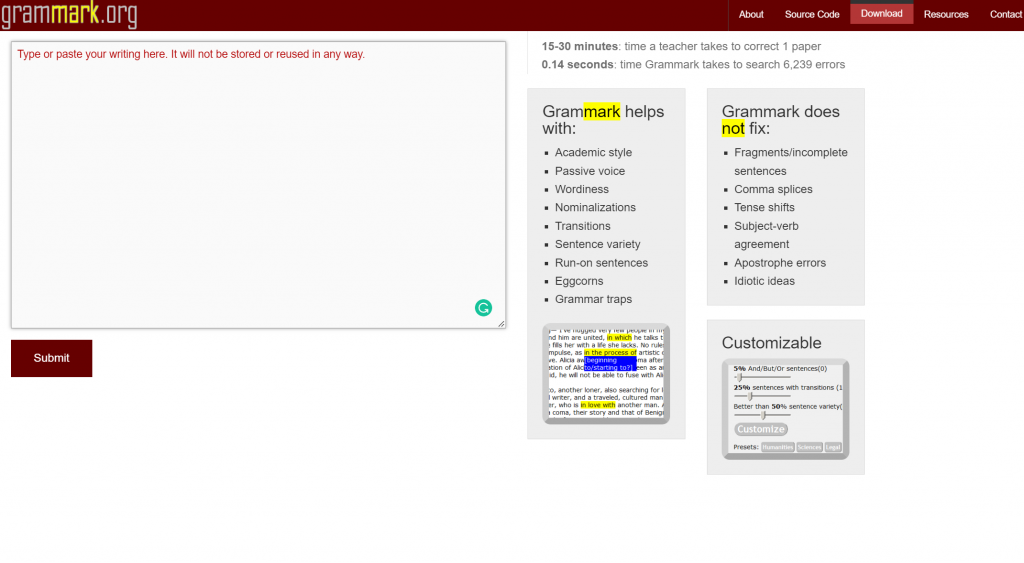Open the Resources menu item
The image size is (1024, 563).
click(x=946, y=14)
